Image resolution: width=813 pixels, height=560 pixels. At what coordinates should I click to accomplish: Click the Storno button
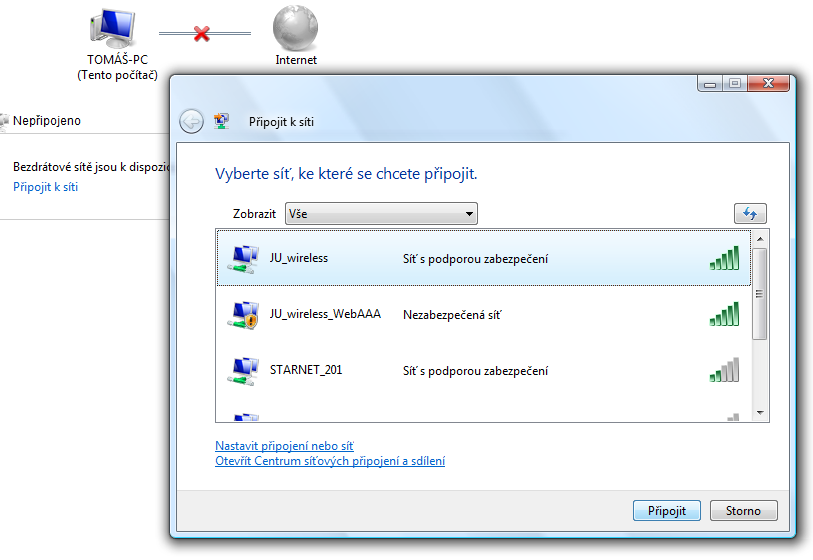(744, 511)
